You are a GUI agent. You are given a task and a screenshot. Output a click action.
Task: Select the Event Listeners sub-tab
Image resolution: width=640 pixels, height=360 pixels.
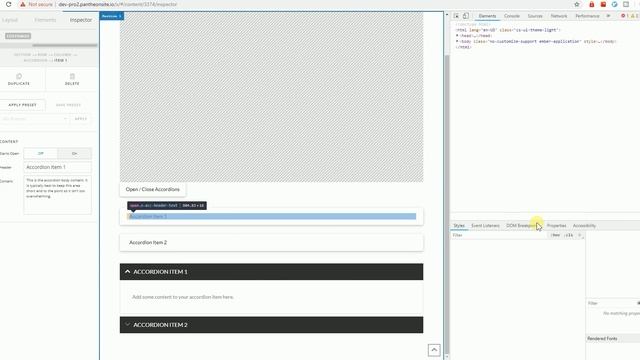click(485, 226)
